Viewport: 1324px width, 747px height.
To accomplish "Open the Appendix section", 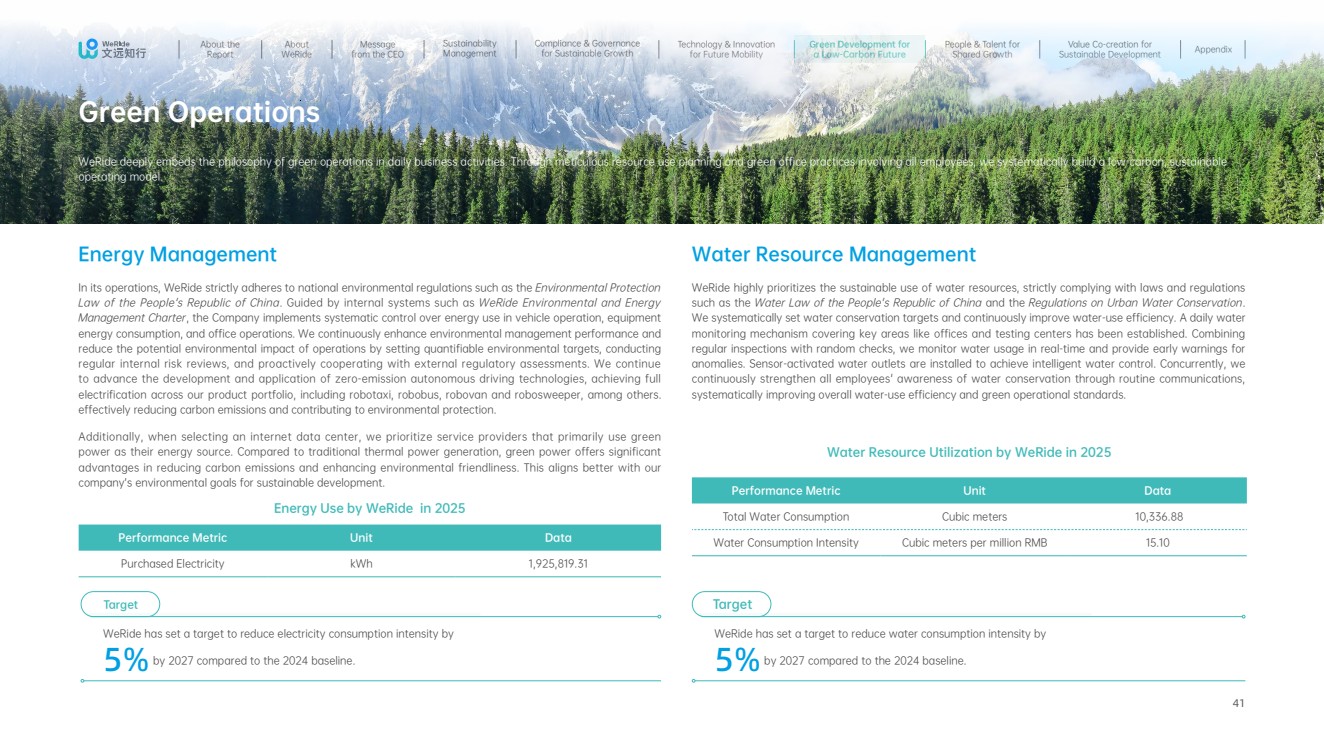I will coord(1213,49).
